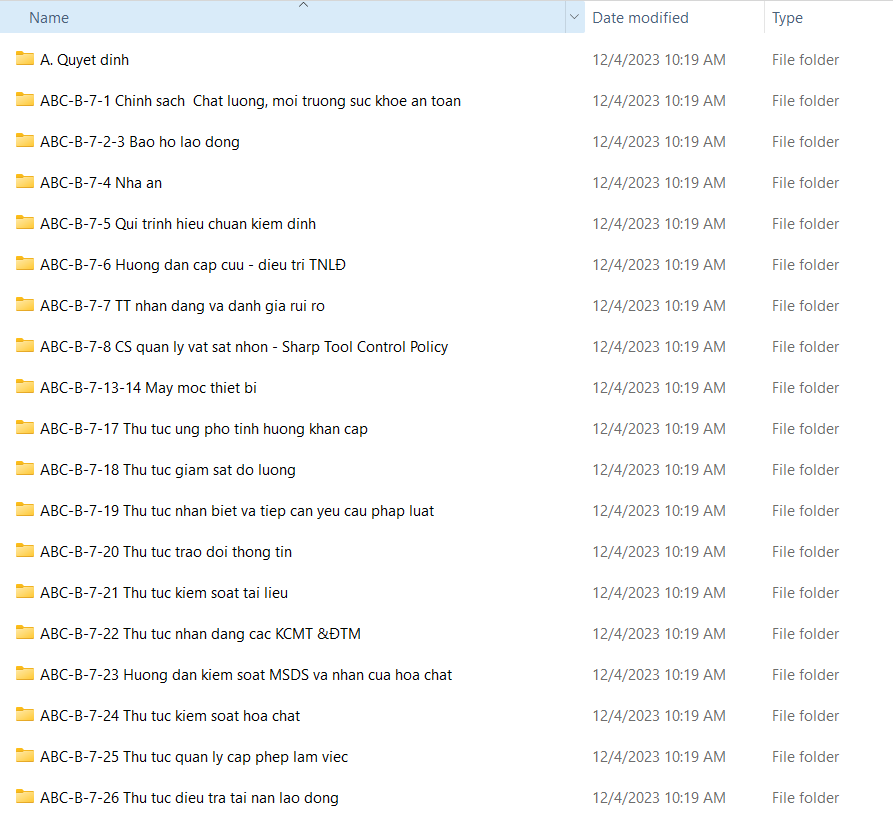Screen dimensions: 893x837
Task: Click folder icon for ABC-B-7-26 dieu tra tai nan
Action: [x=25, y=797]
